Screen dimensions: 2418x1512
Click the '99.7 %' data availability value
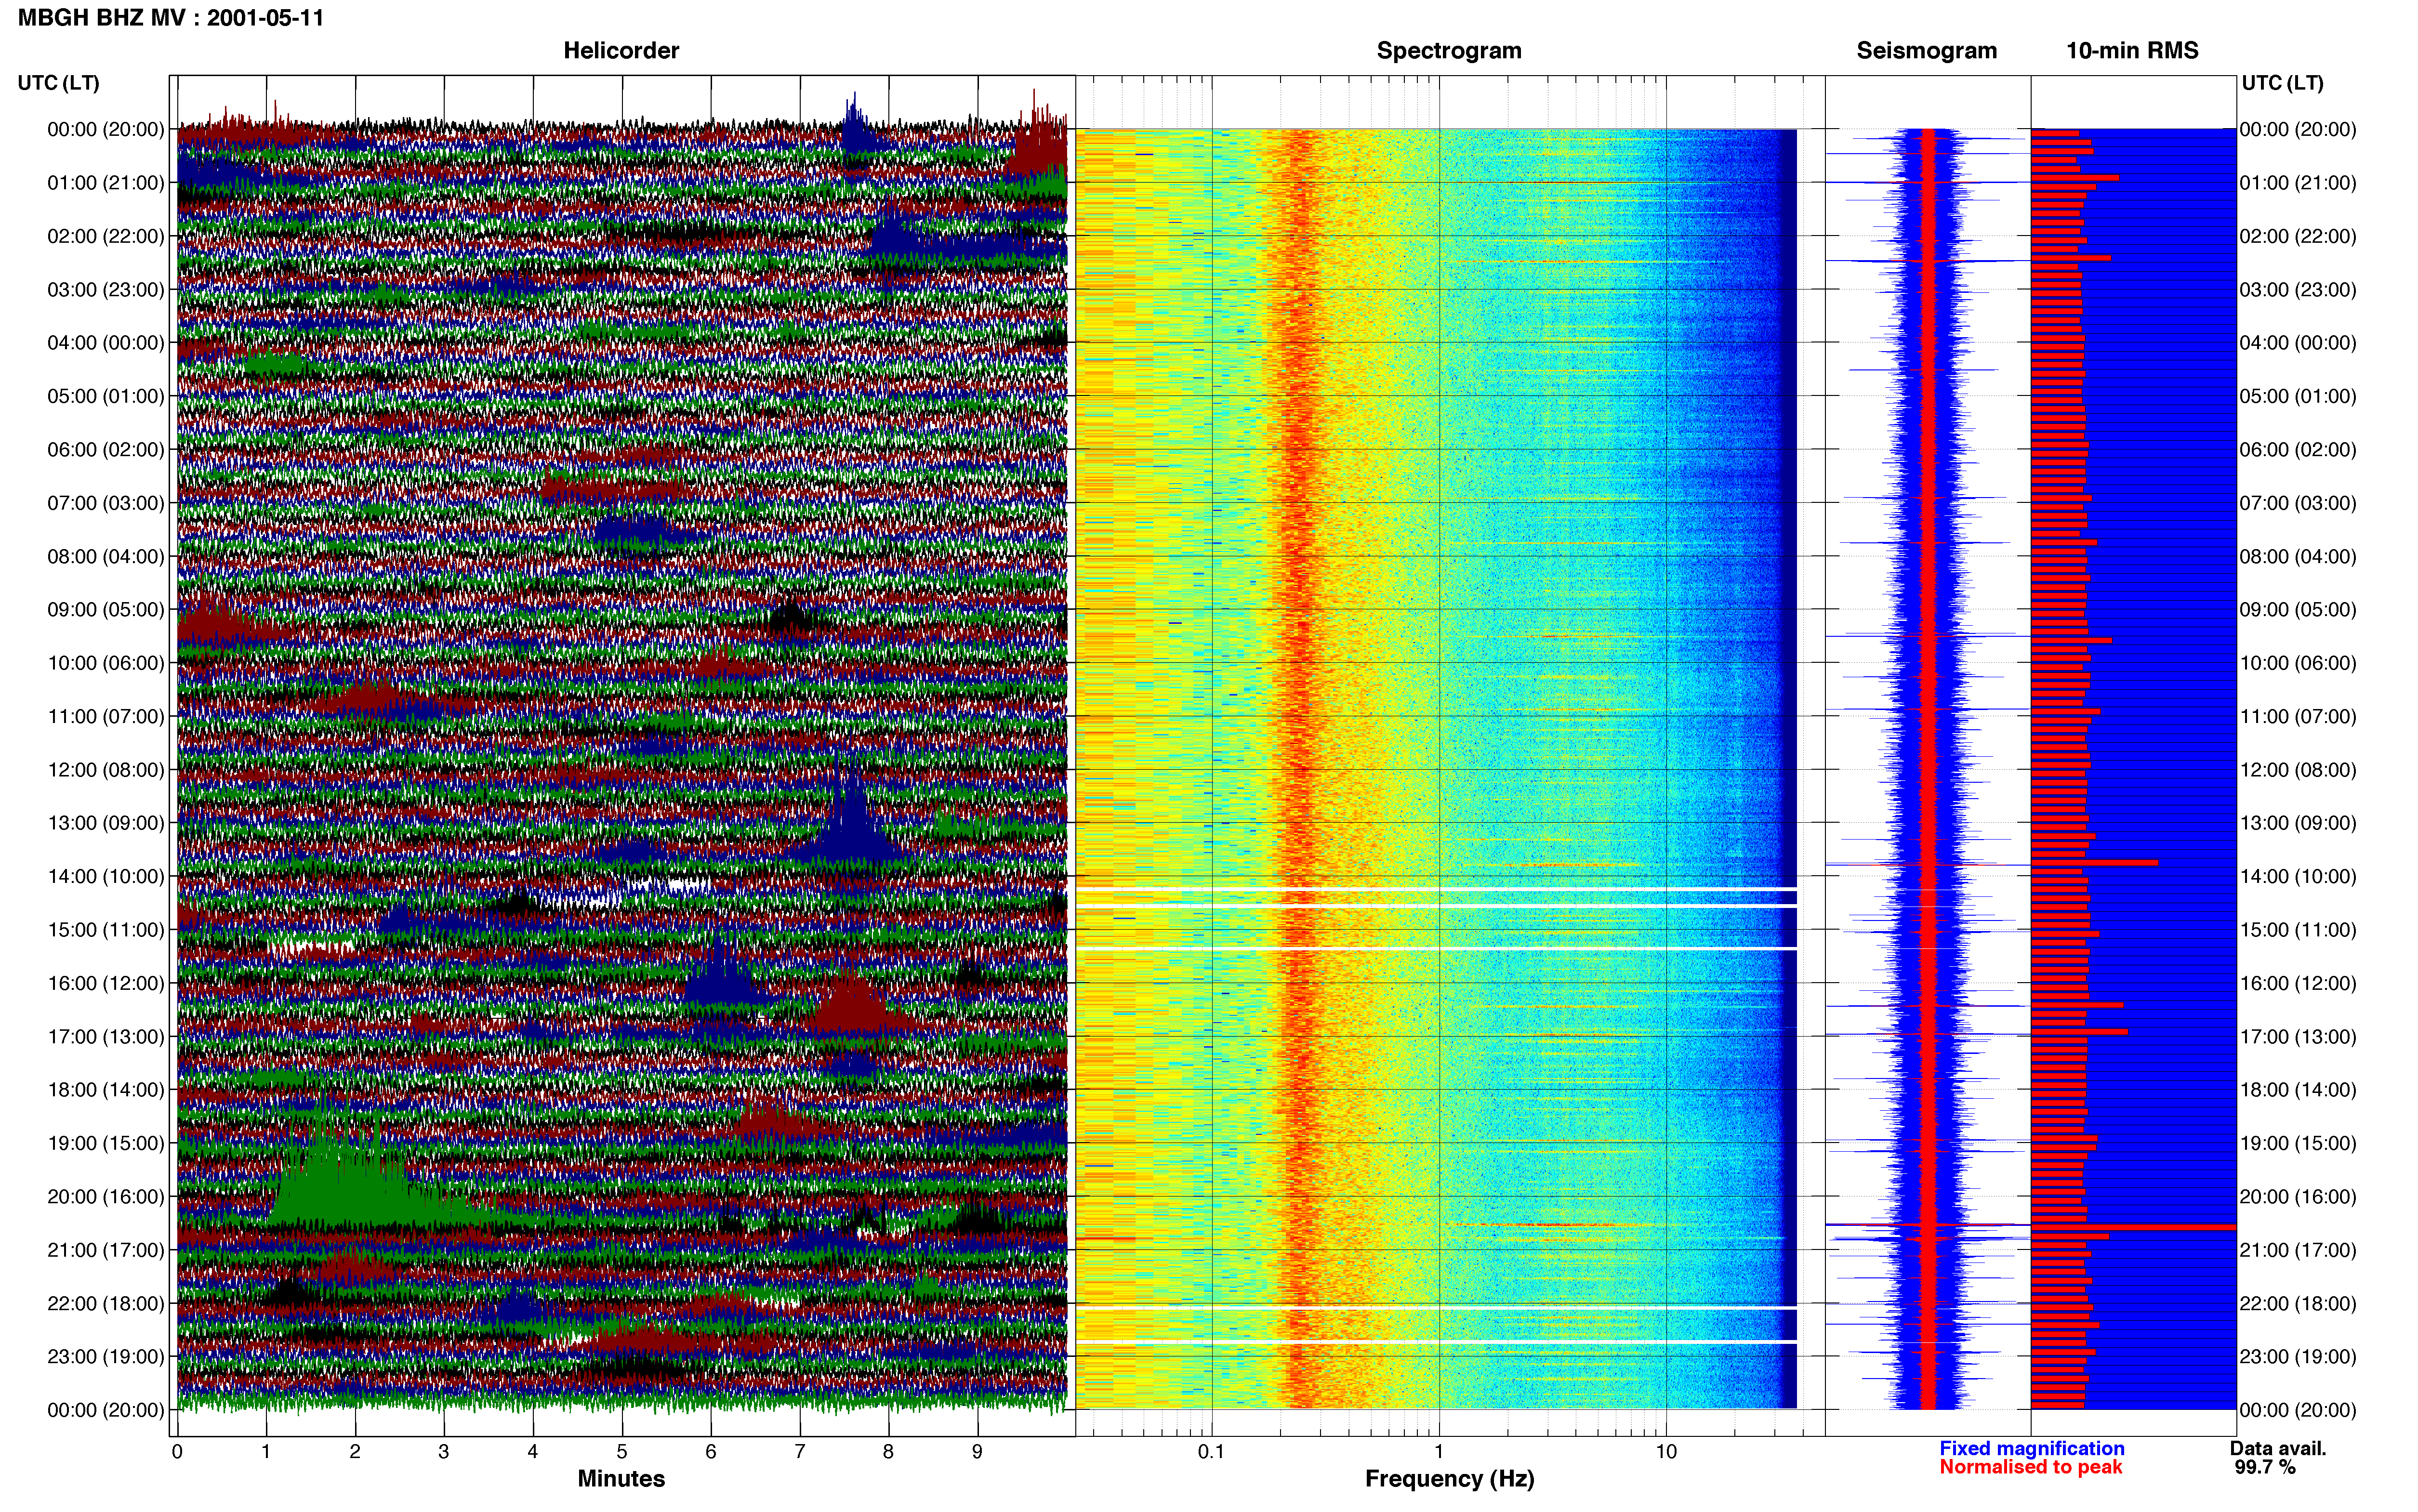(x=2265, y=1467)
